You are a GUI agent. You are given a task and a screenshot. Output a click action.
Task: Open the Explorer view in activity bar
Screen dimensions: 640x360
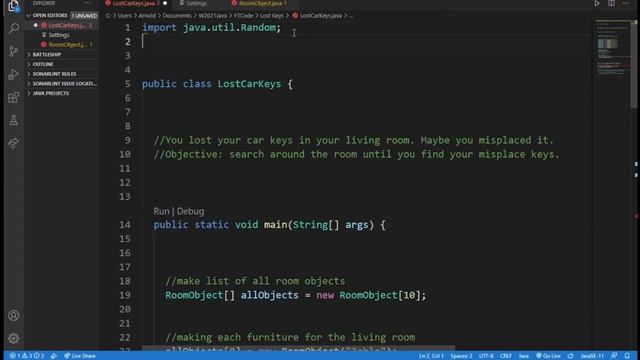pos(13,6)
